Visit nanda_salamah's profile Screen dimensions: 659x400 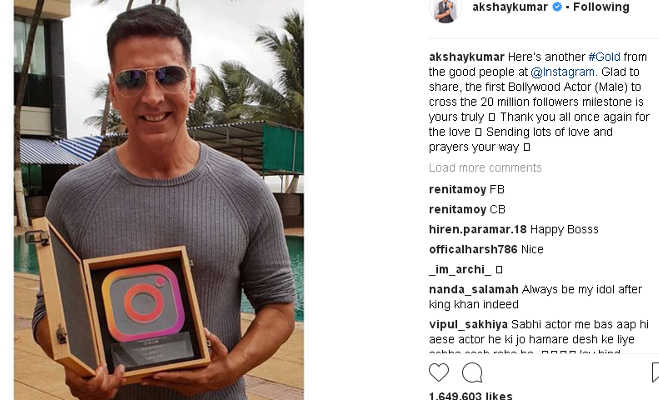(x=474, y=289)
